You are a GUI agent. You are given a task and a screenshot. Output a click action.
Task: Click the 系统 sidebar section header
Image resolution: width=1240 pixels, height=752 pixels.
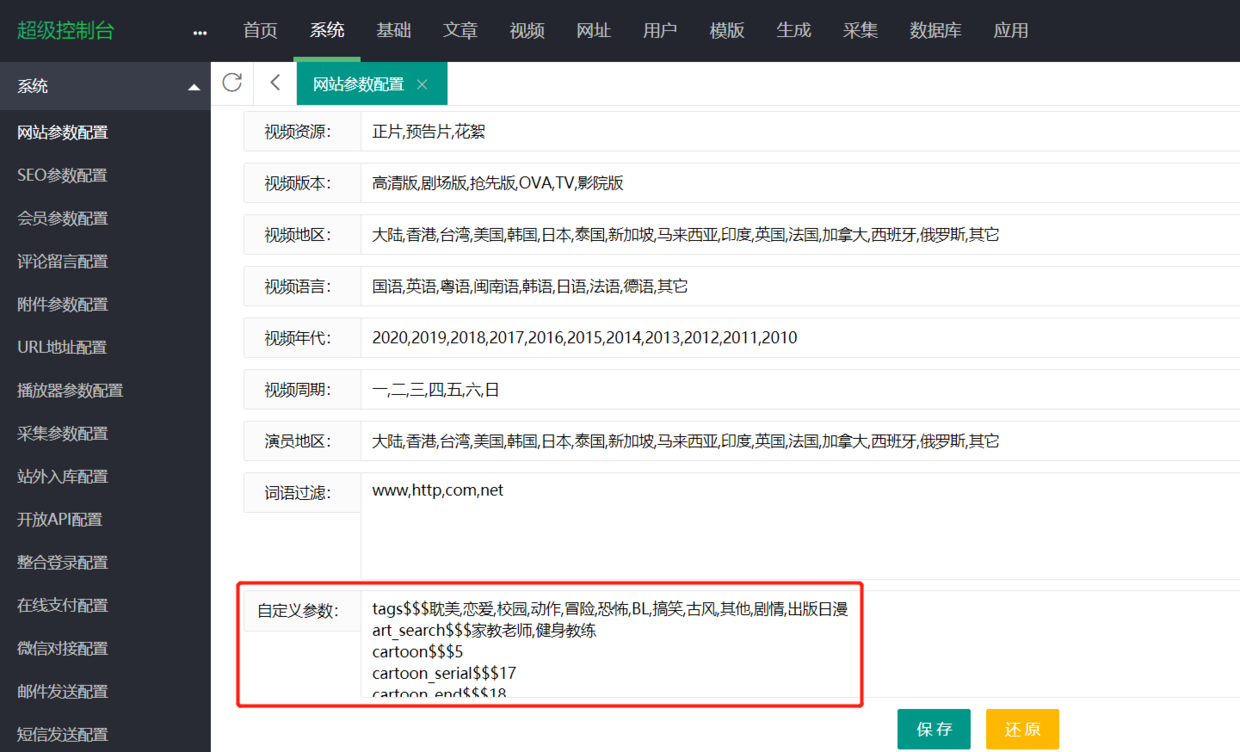tap(105, 86)
